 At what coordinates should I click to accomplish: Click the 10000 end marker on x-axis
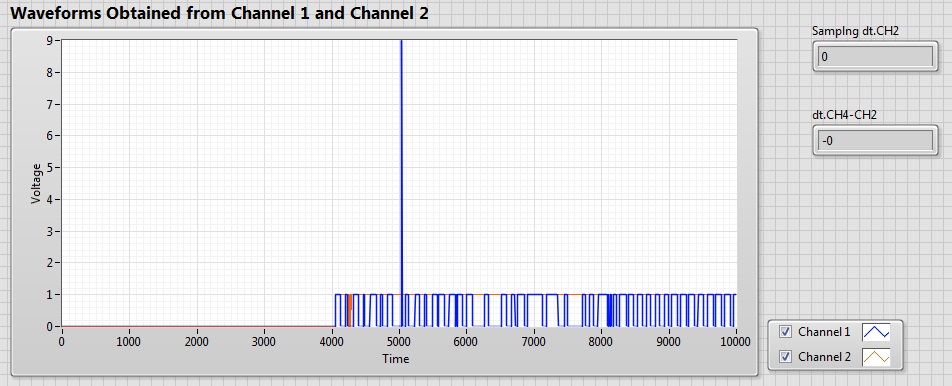(736, 342)
